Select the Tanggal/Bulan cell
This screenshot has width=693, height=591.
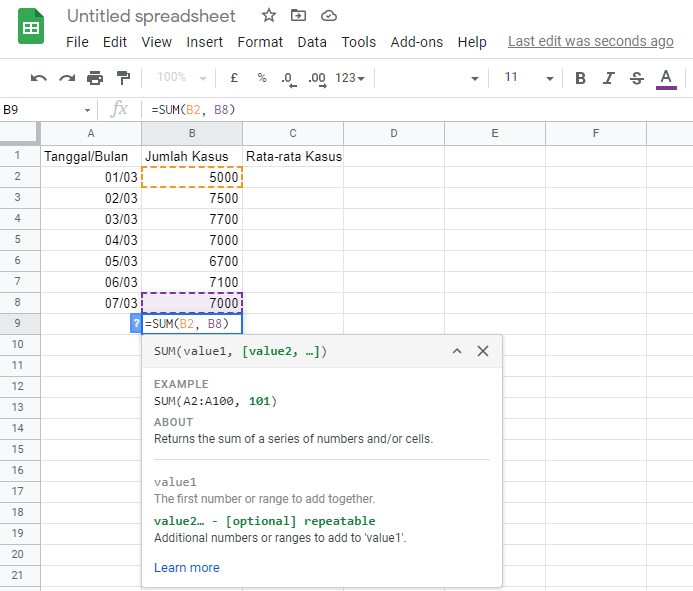click(x=91, y=156)
